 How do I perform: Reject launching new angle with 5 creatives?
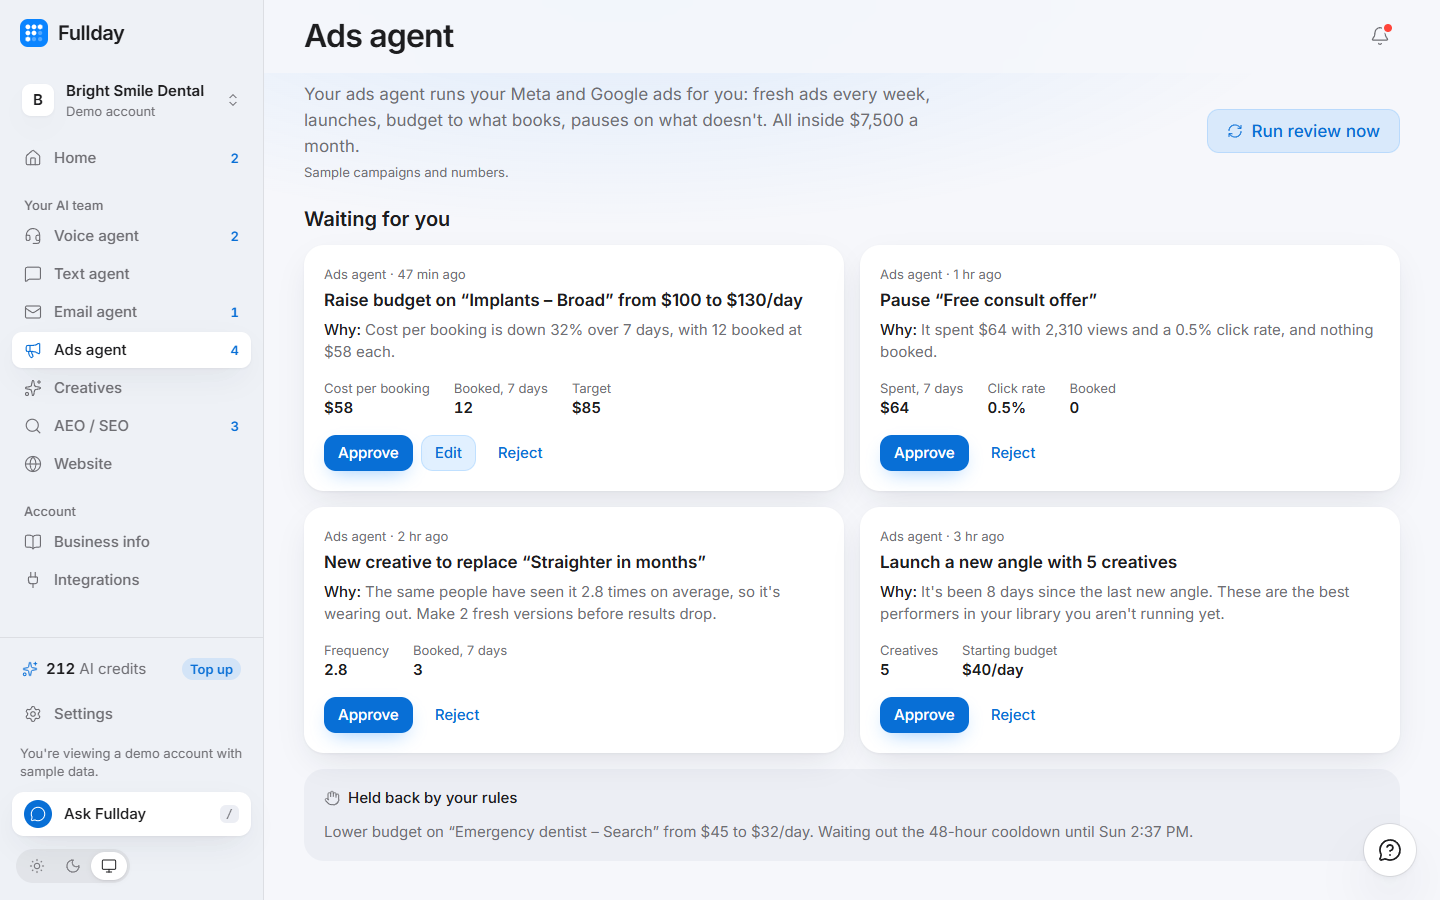pyautogui.click(x=1013, y=715)
